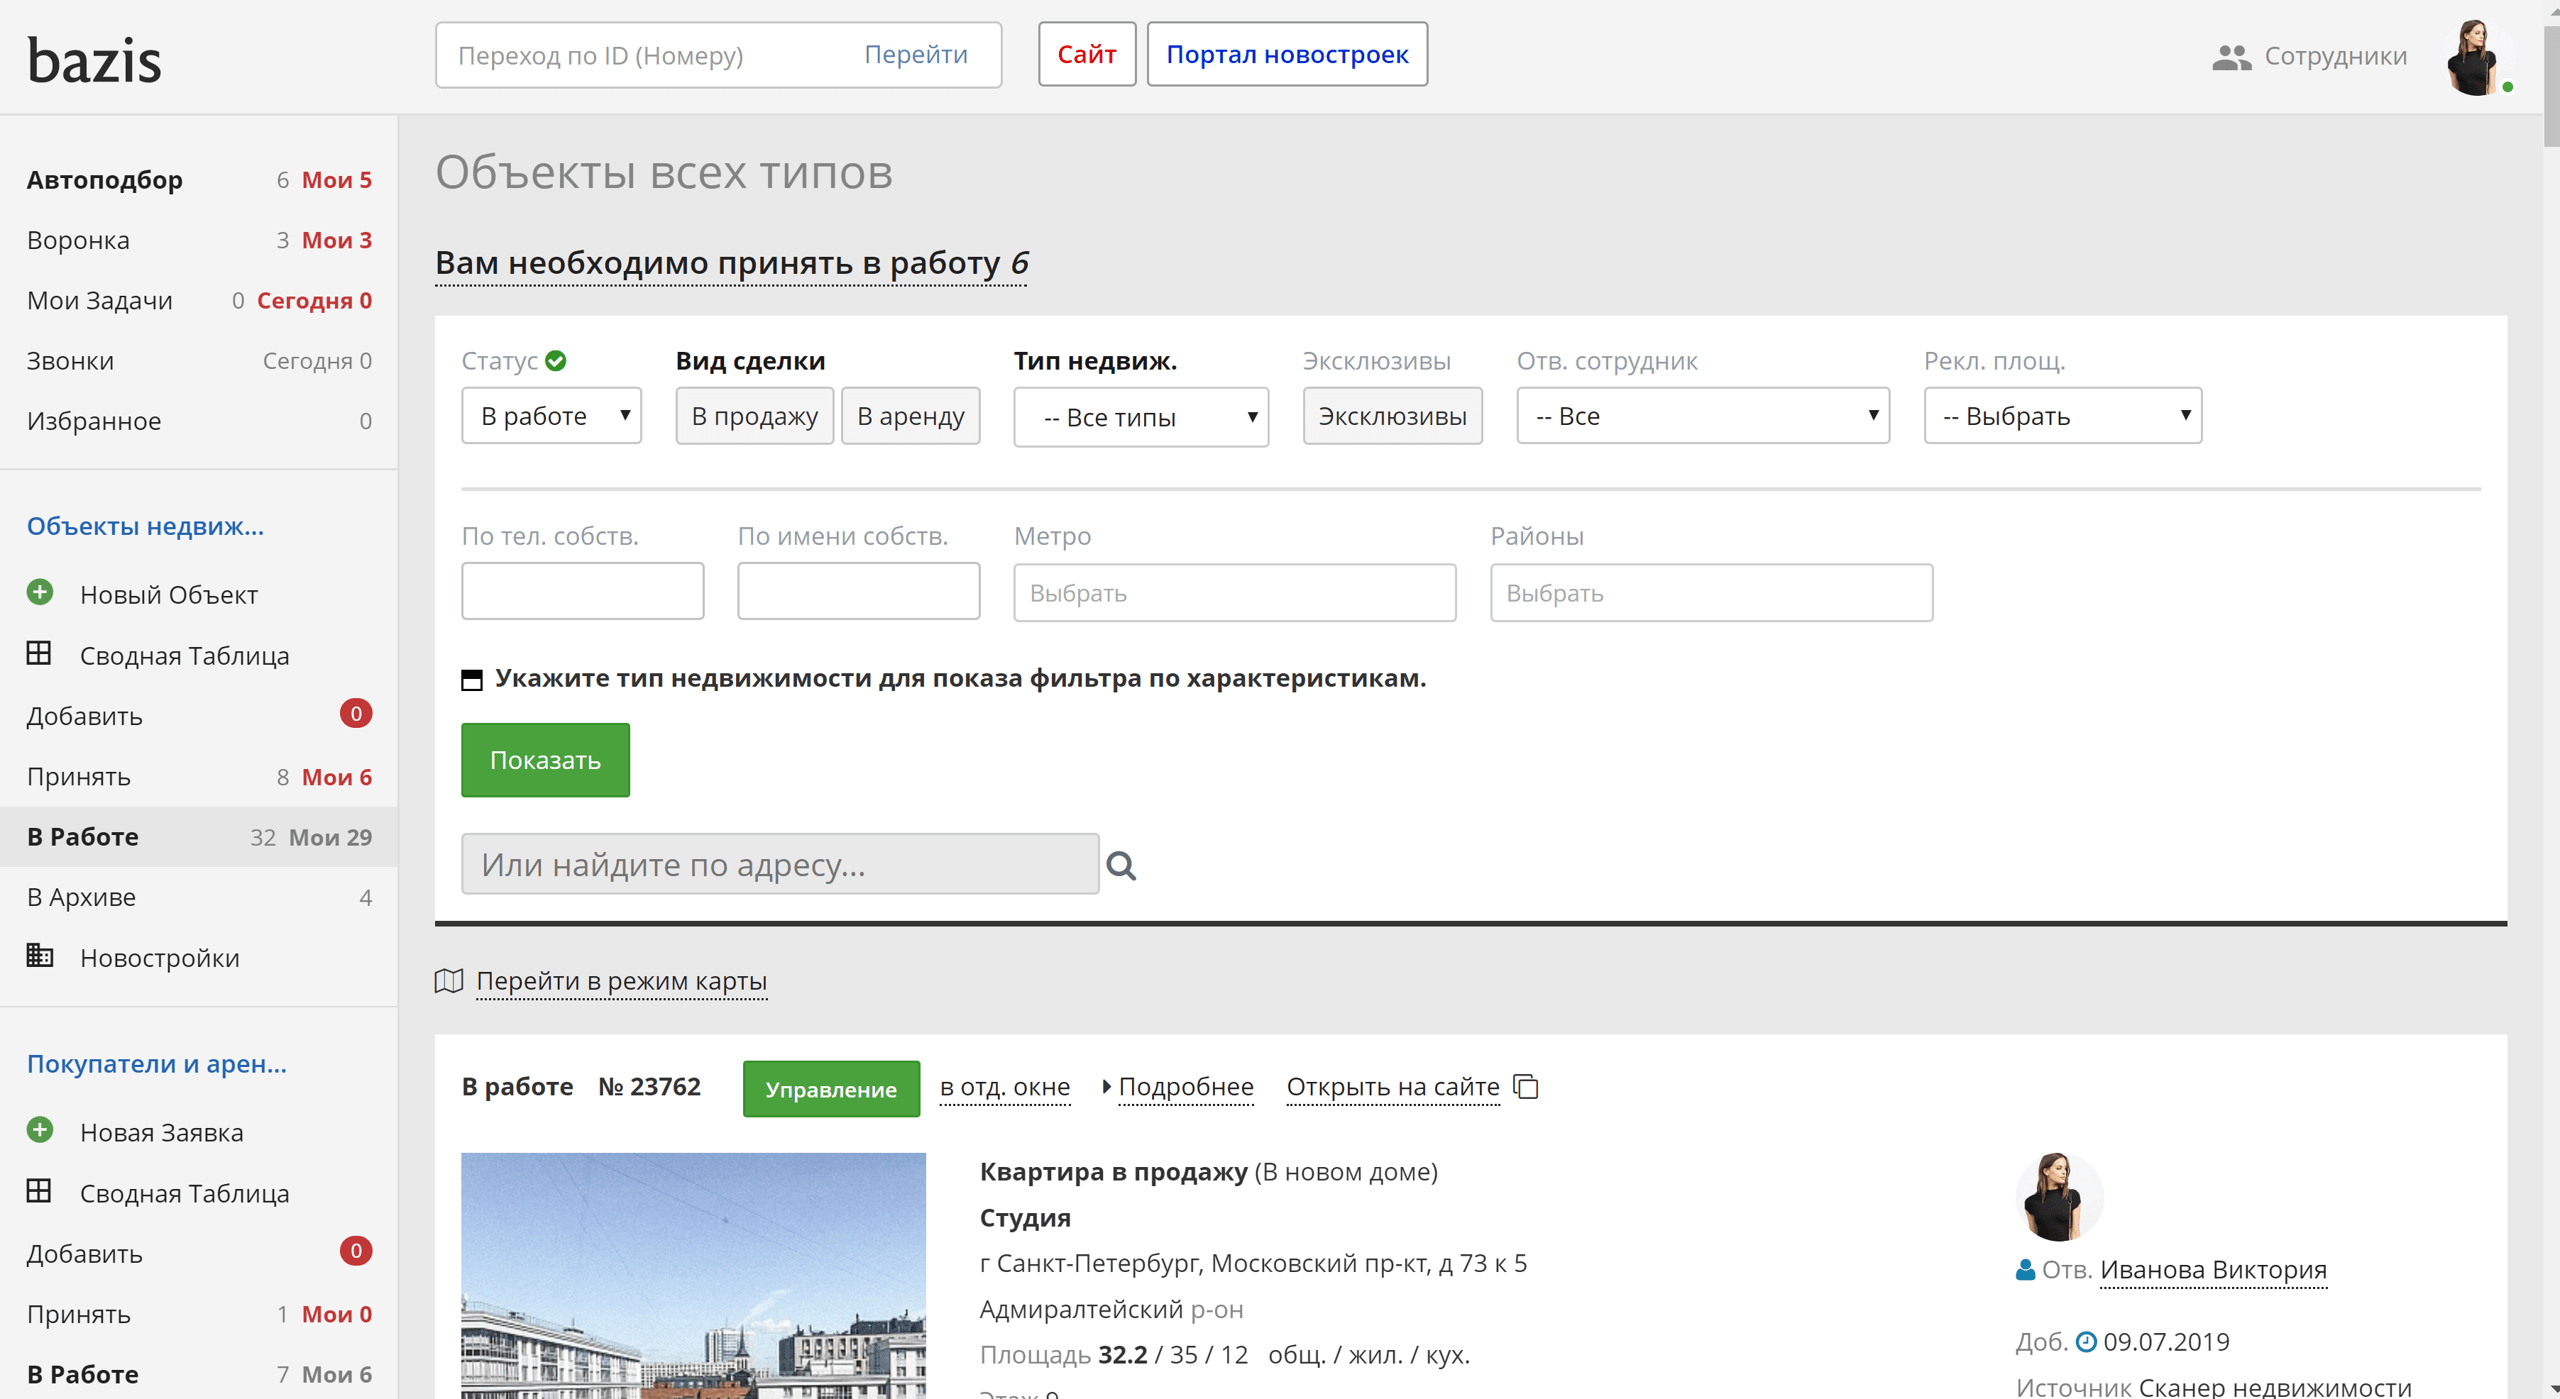Click the copy icon after Открыть на сайте
Screen dimensions: 2560x1399
click(x=1526, y=1086)
